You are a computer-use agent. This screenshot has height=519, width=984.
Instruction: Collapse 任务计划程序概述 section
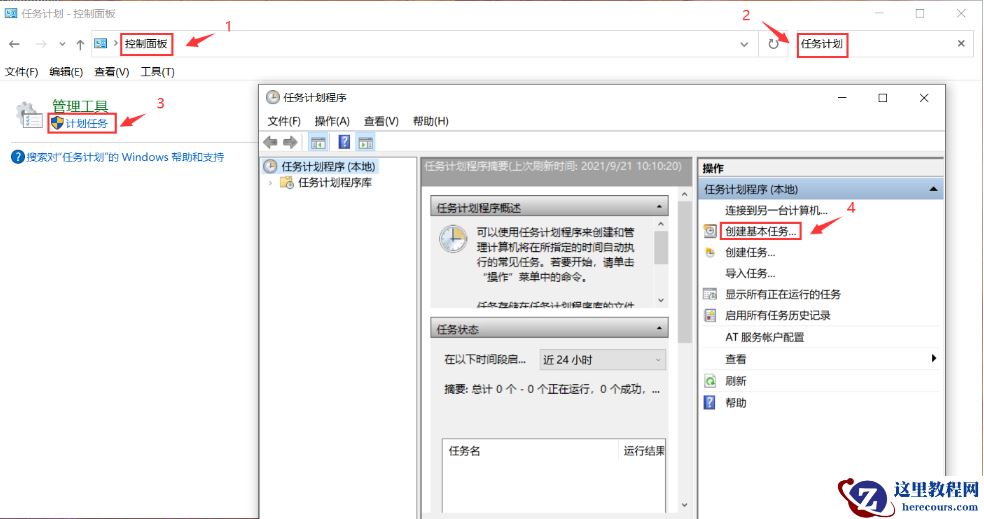click(x=659, y=206)
